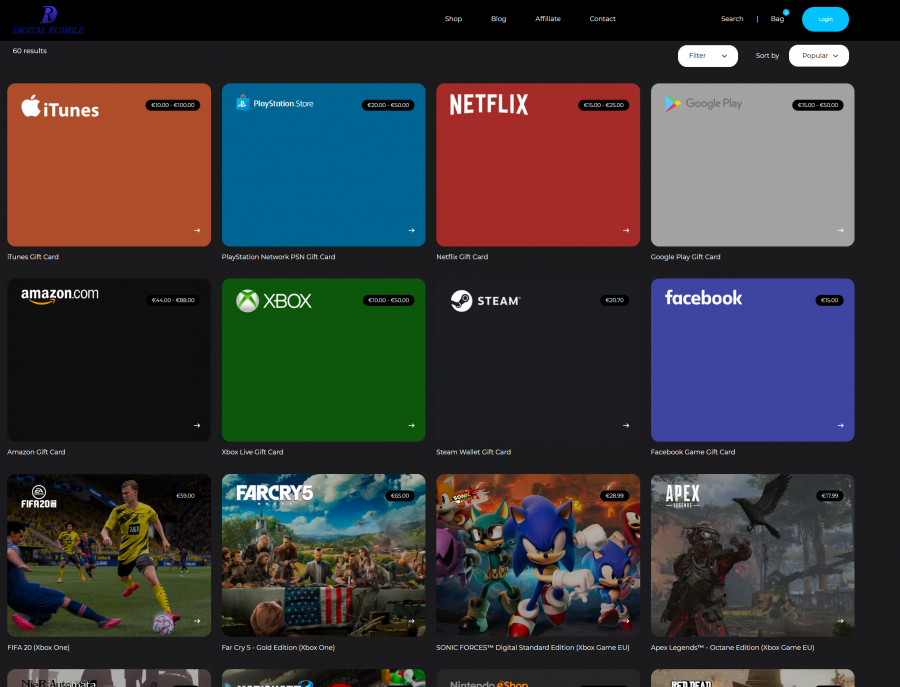Image resolution: width=900 pixels, height=687 pixels.
Task: Click the FIFA 20 EA logo
Action: tap(38, 497)
